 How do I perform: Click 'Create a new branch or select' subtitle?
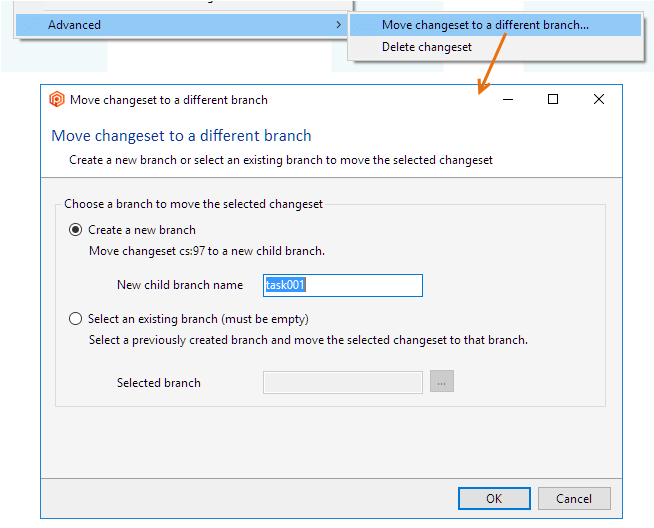[281, 160]
